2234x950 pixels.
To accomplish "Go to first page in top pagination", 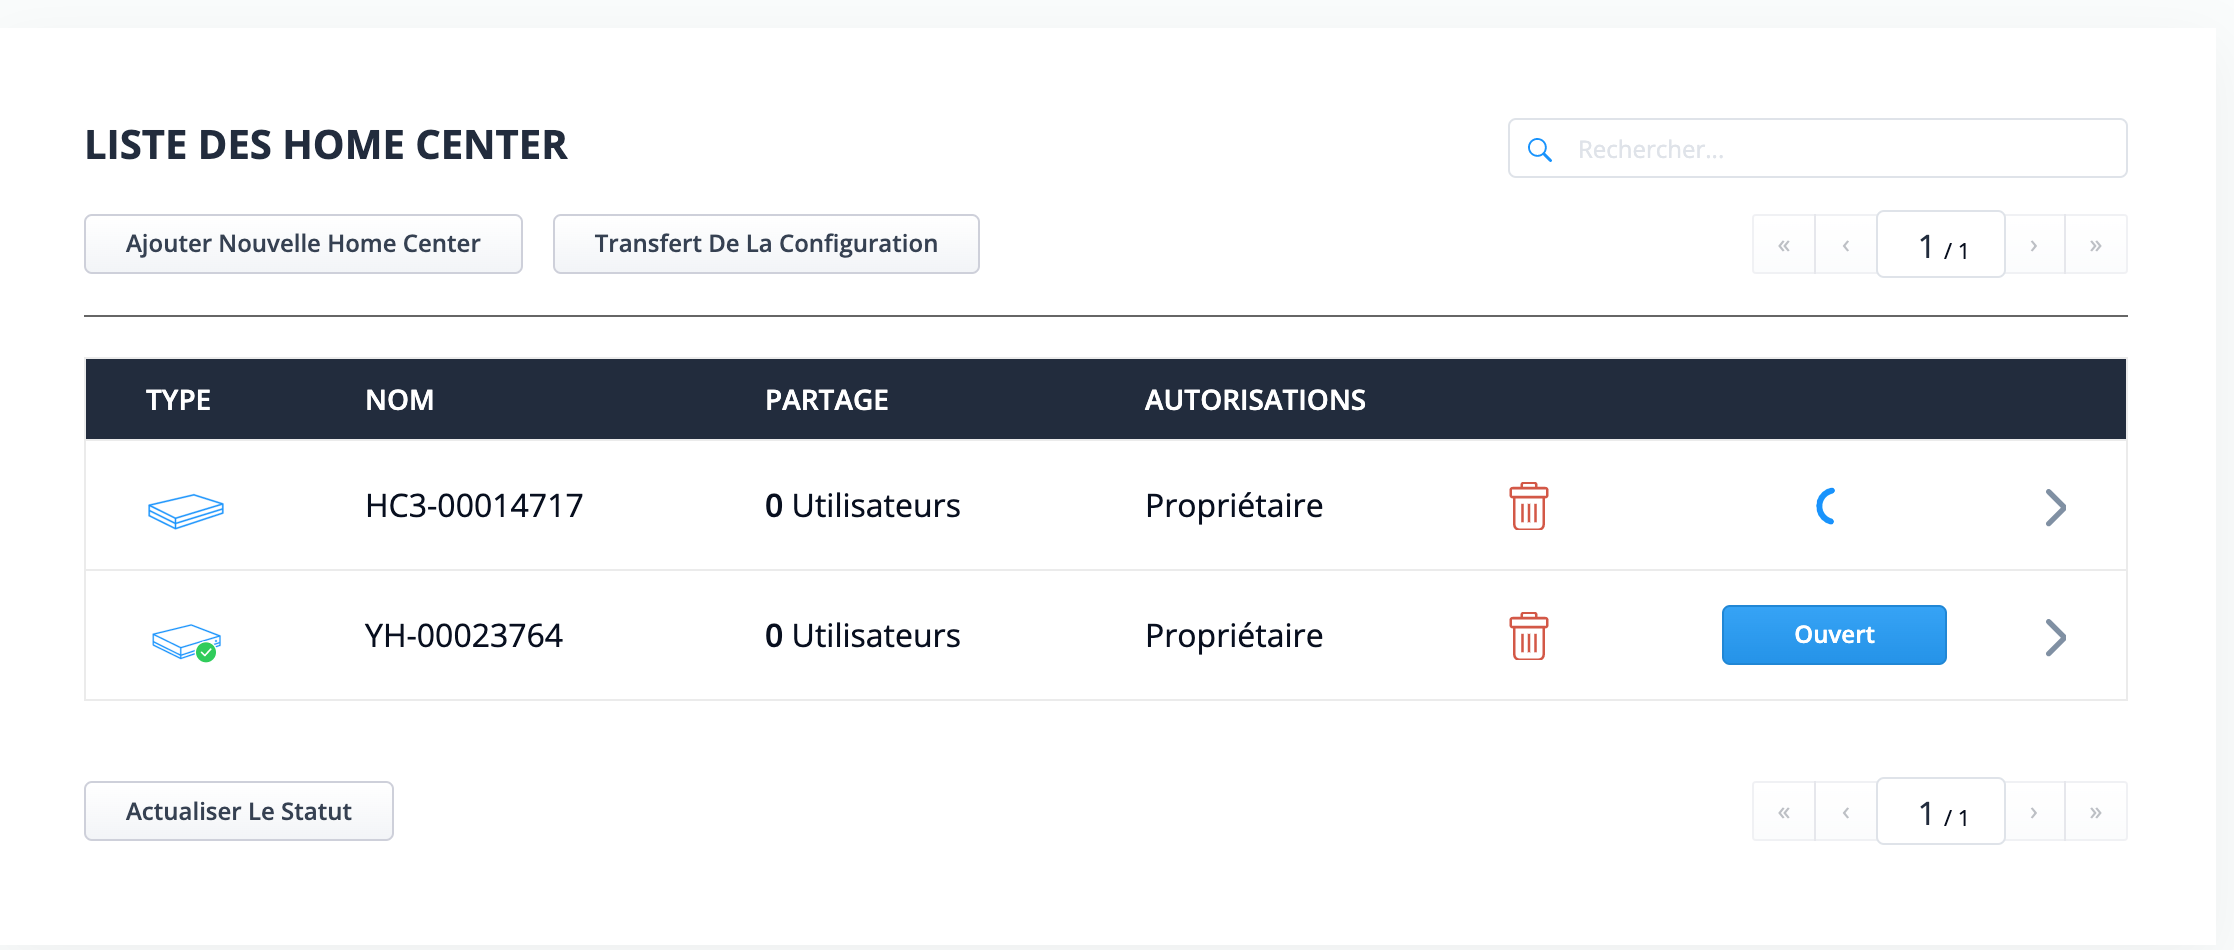I will tap(1784, 245).
